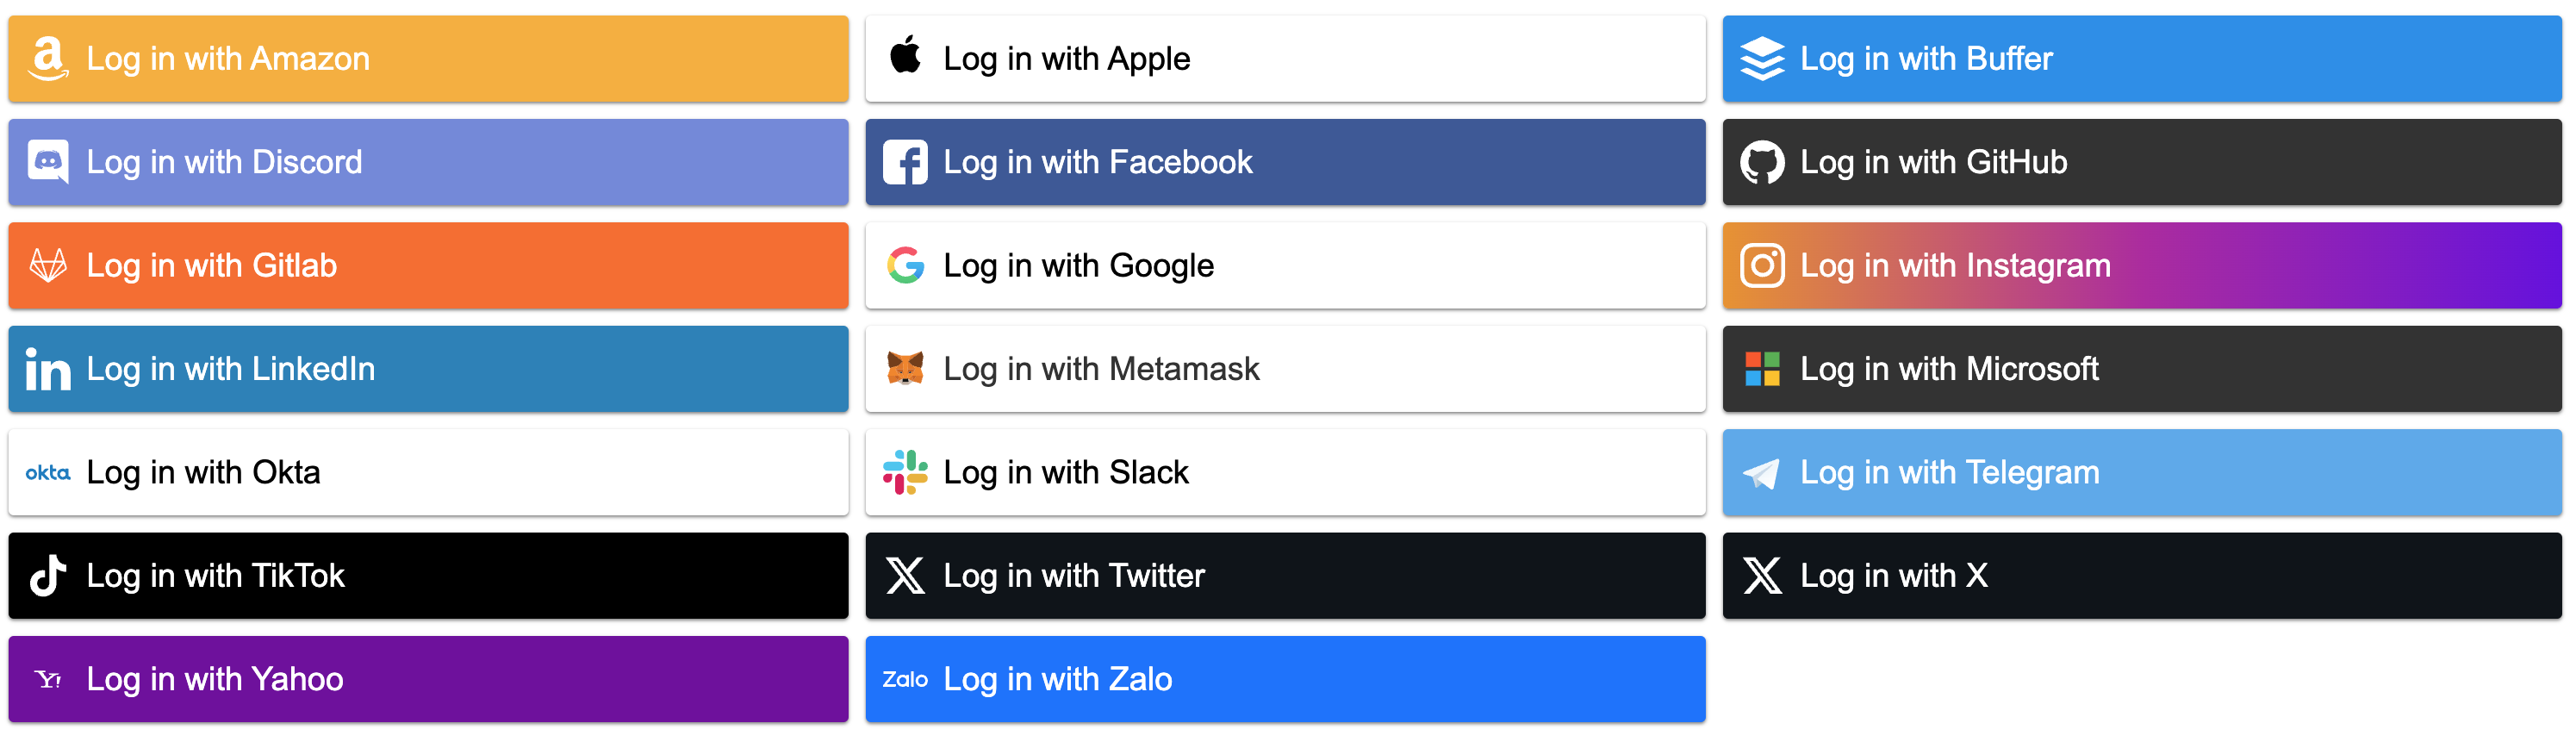This screenshot has width=2576, height=748.
Task: Click the TikTok note icon
Action: tap(48, 576)
